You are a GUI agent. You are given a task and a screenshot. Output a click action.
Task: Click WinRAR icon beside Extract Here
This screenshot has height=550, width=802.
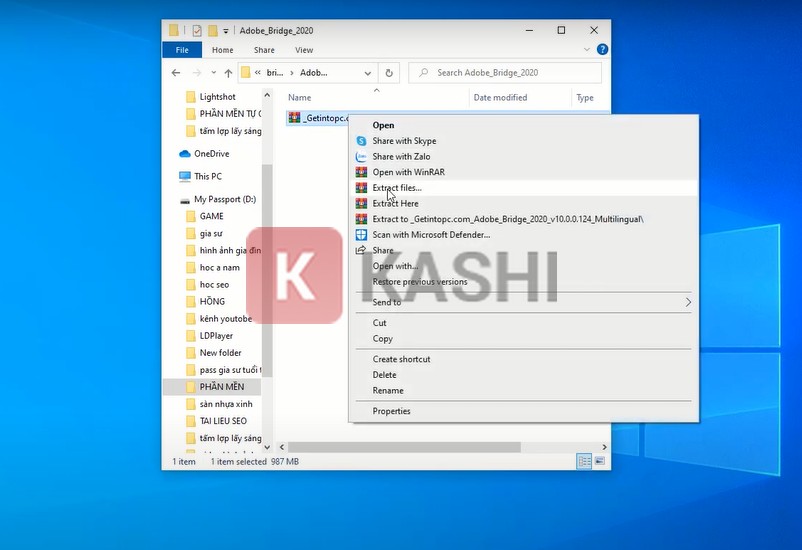361,204
